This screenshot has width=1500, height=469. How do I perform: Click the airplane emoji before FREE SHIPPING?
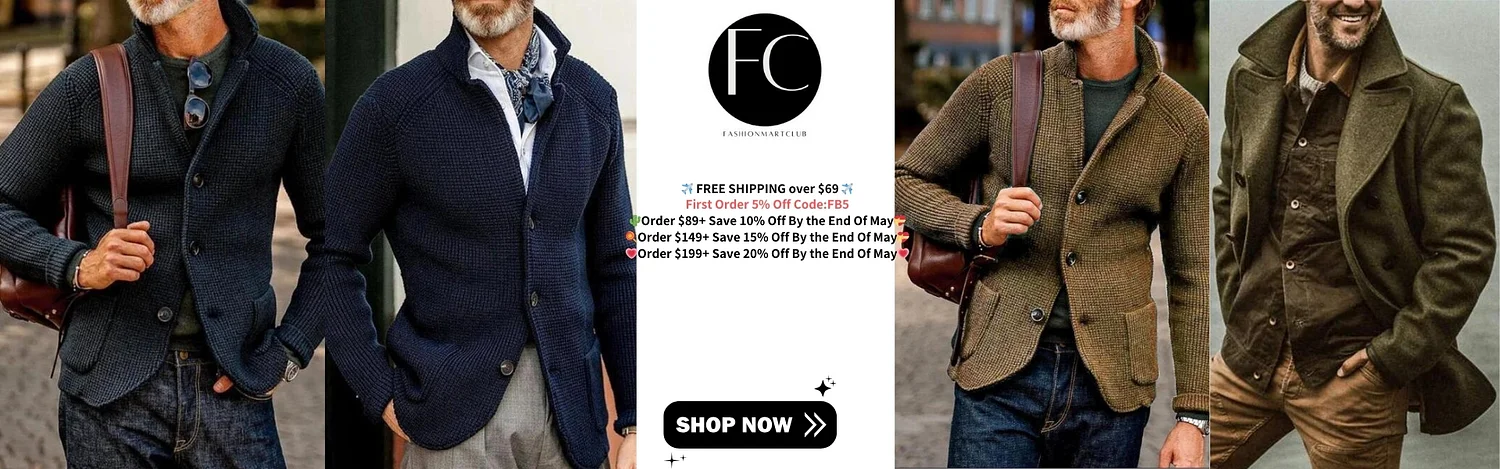[x=687, y=189]
